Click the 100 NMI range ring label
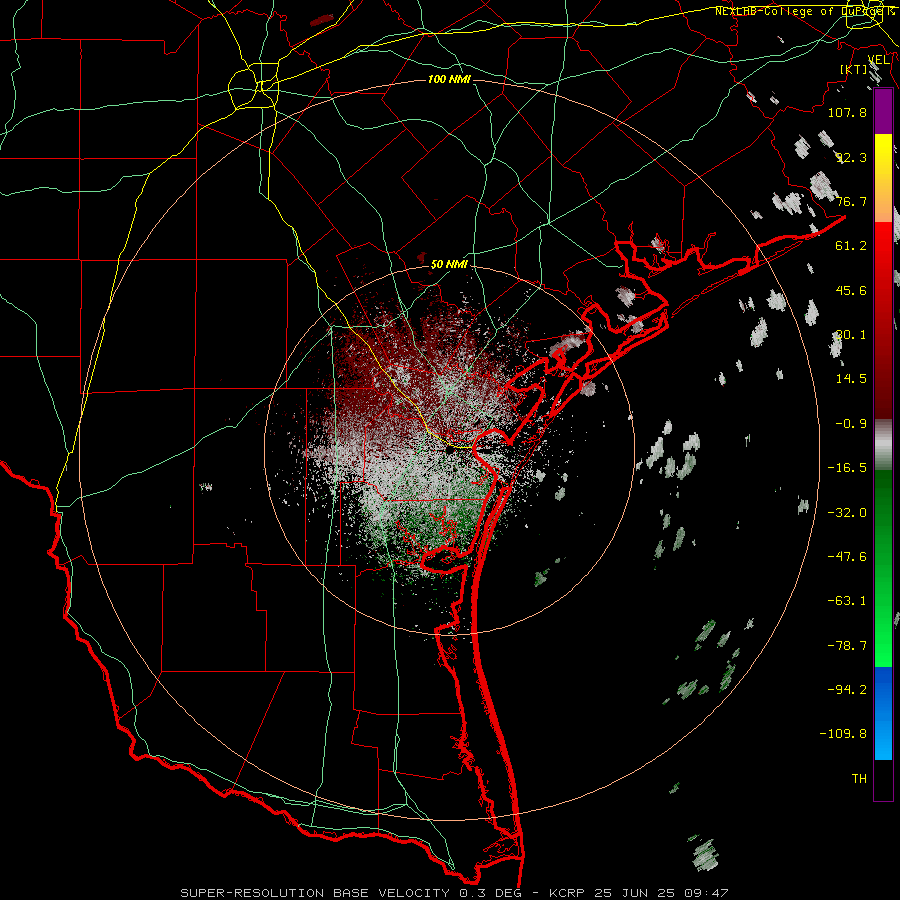This screenshot has width=900, height=900. tap(449, 79)
